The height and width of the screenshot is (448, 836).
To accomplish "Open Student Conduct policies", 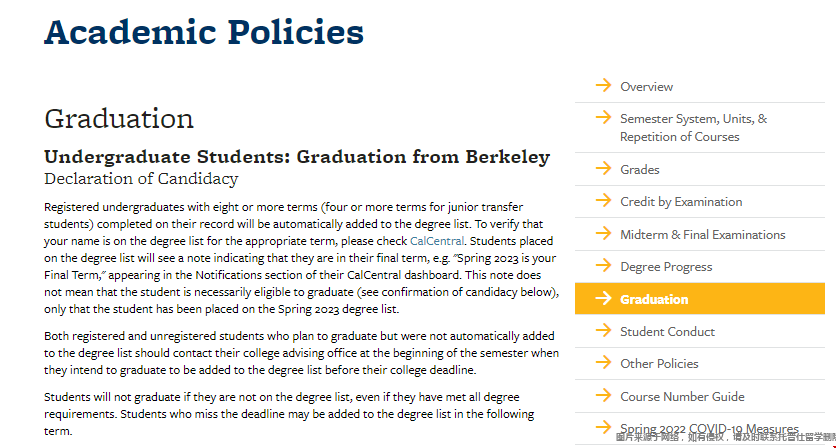I will coord(668,332).
